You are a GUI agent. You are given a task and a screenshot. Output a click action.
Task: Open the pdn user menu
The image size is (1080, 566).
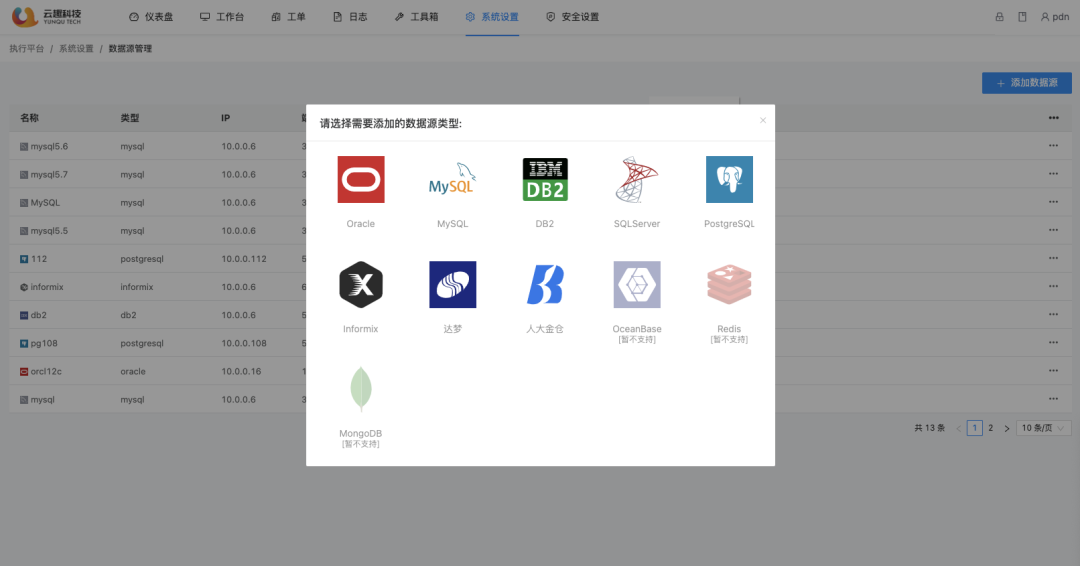(x=1055, y=17)
